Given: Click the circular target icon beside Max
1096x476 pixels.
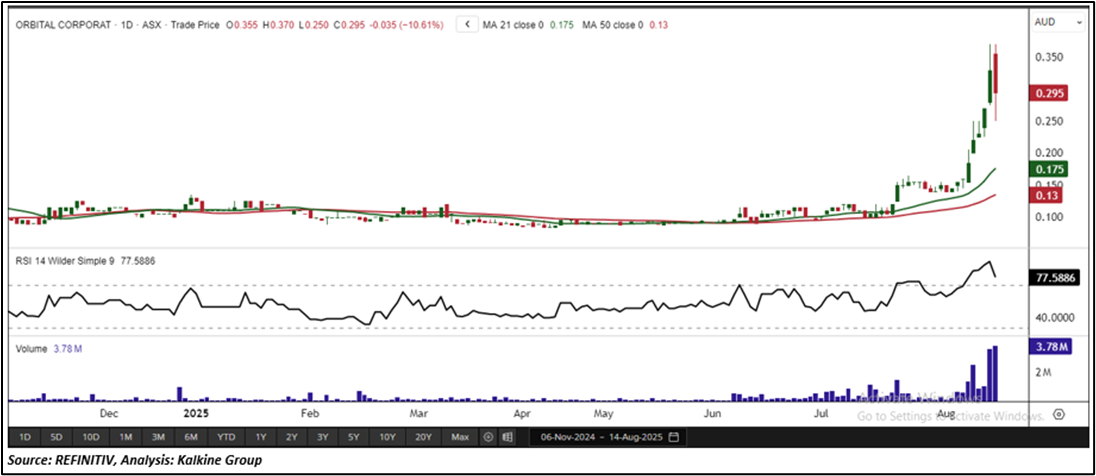Looking at the screenshot, I should click(489, 438).
